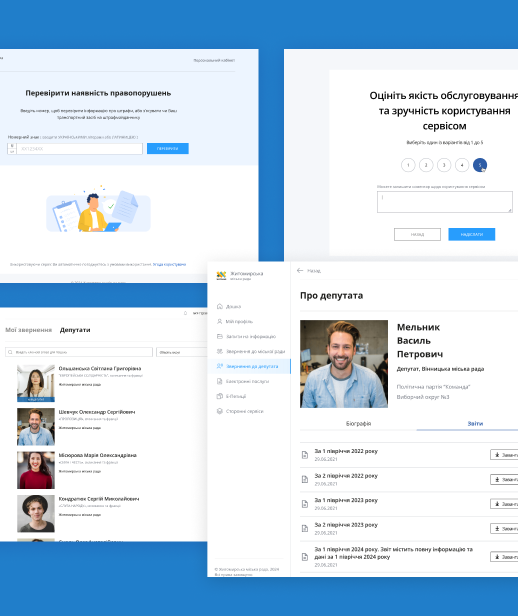518x616 pixels.
Task: Click the Звернення до міської ради icon
Action: [x=220, y=351]
